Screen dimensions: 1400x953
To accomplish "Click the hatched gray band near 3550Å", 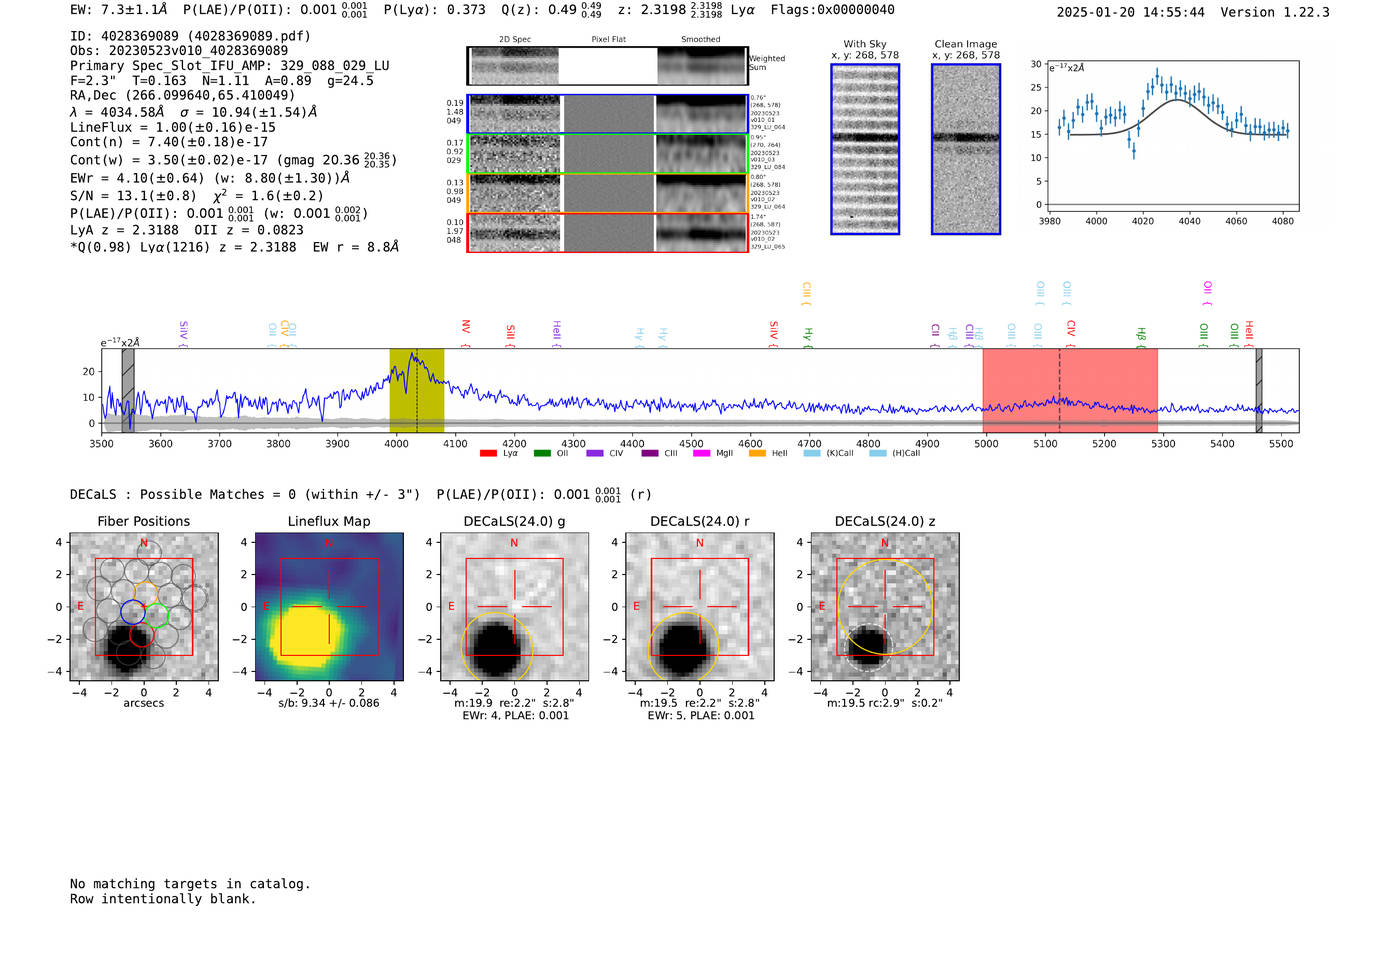I will point(128,391).
